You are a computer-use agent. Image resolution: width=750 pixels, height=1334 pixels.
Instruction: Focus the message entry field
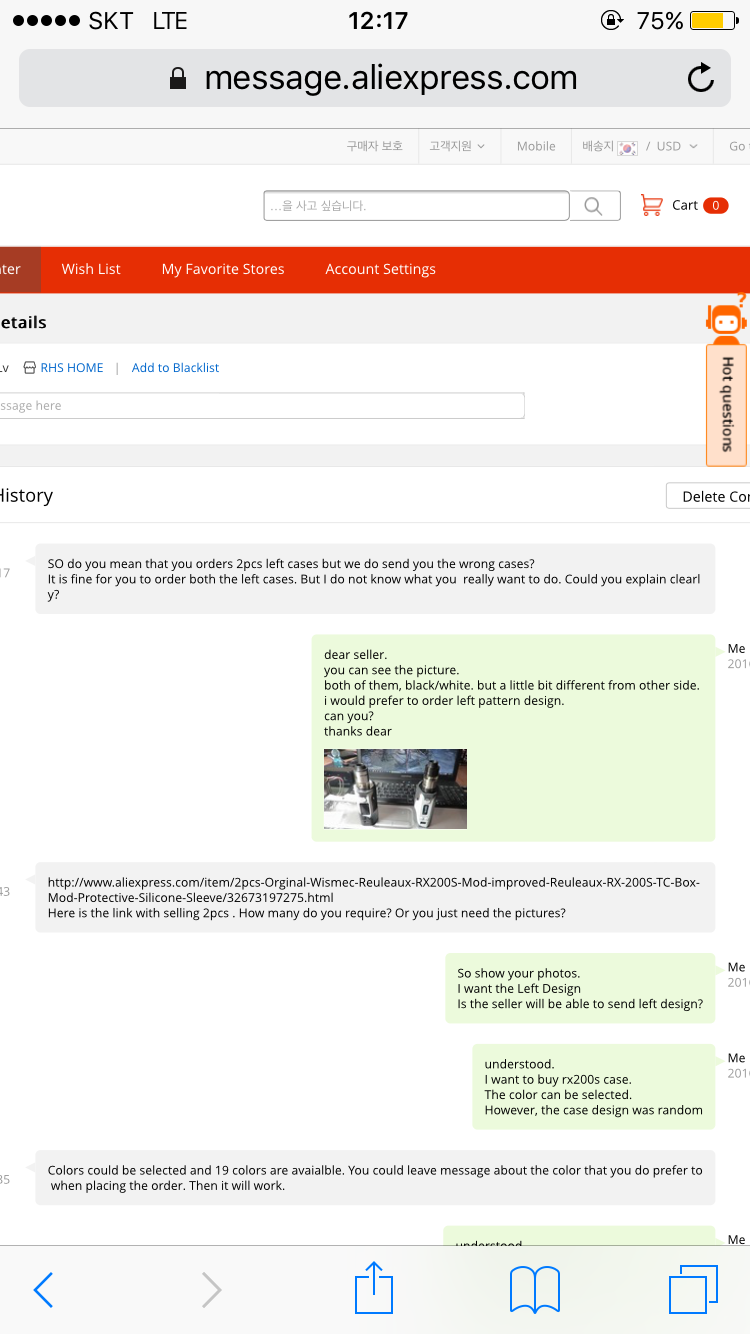coord(262,406)
